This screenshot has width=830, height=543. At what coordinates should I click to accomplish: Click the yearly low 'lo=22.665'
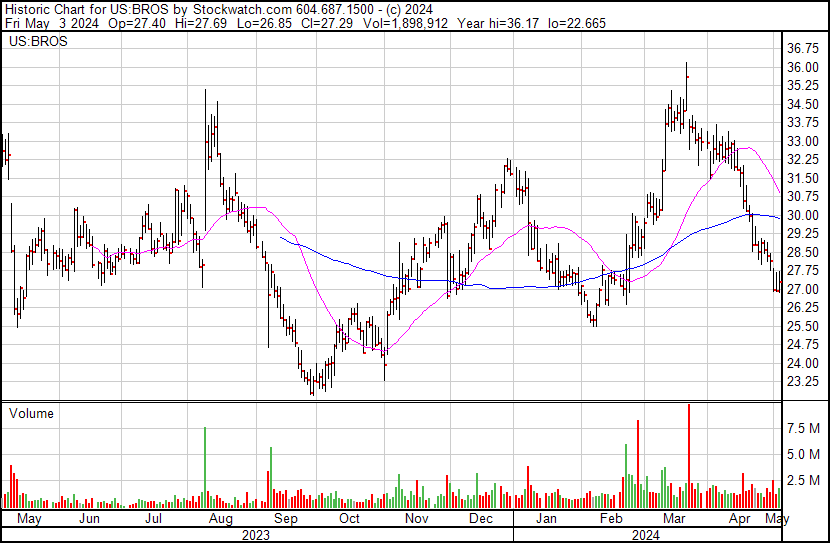[577, 23]
